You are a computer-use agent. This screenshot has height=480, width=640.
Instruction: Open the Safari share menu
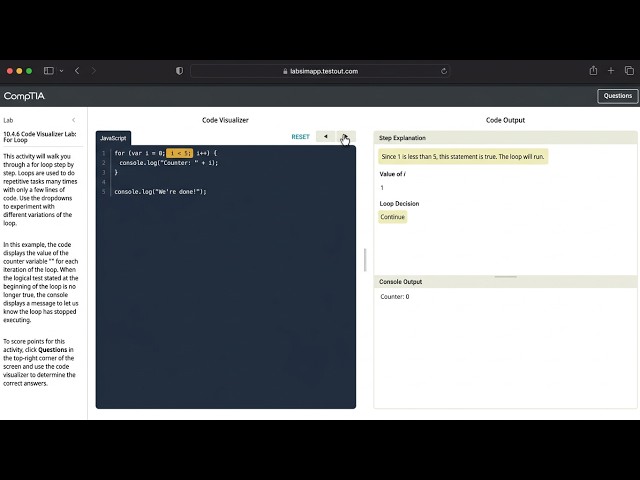593,71
